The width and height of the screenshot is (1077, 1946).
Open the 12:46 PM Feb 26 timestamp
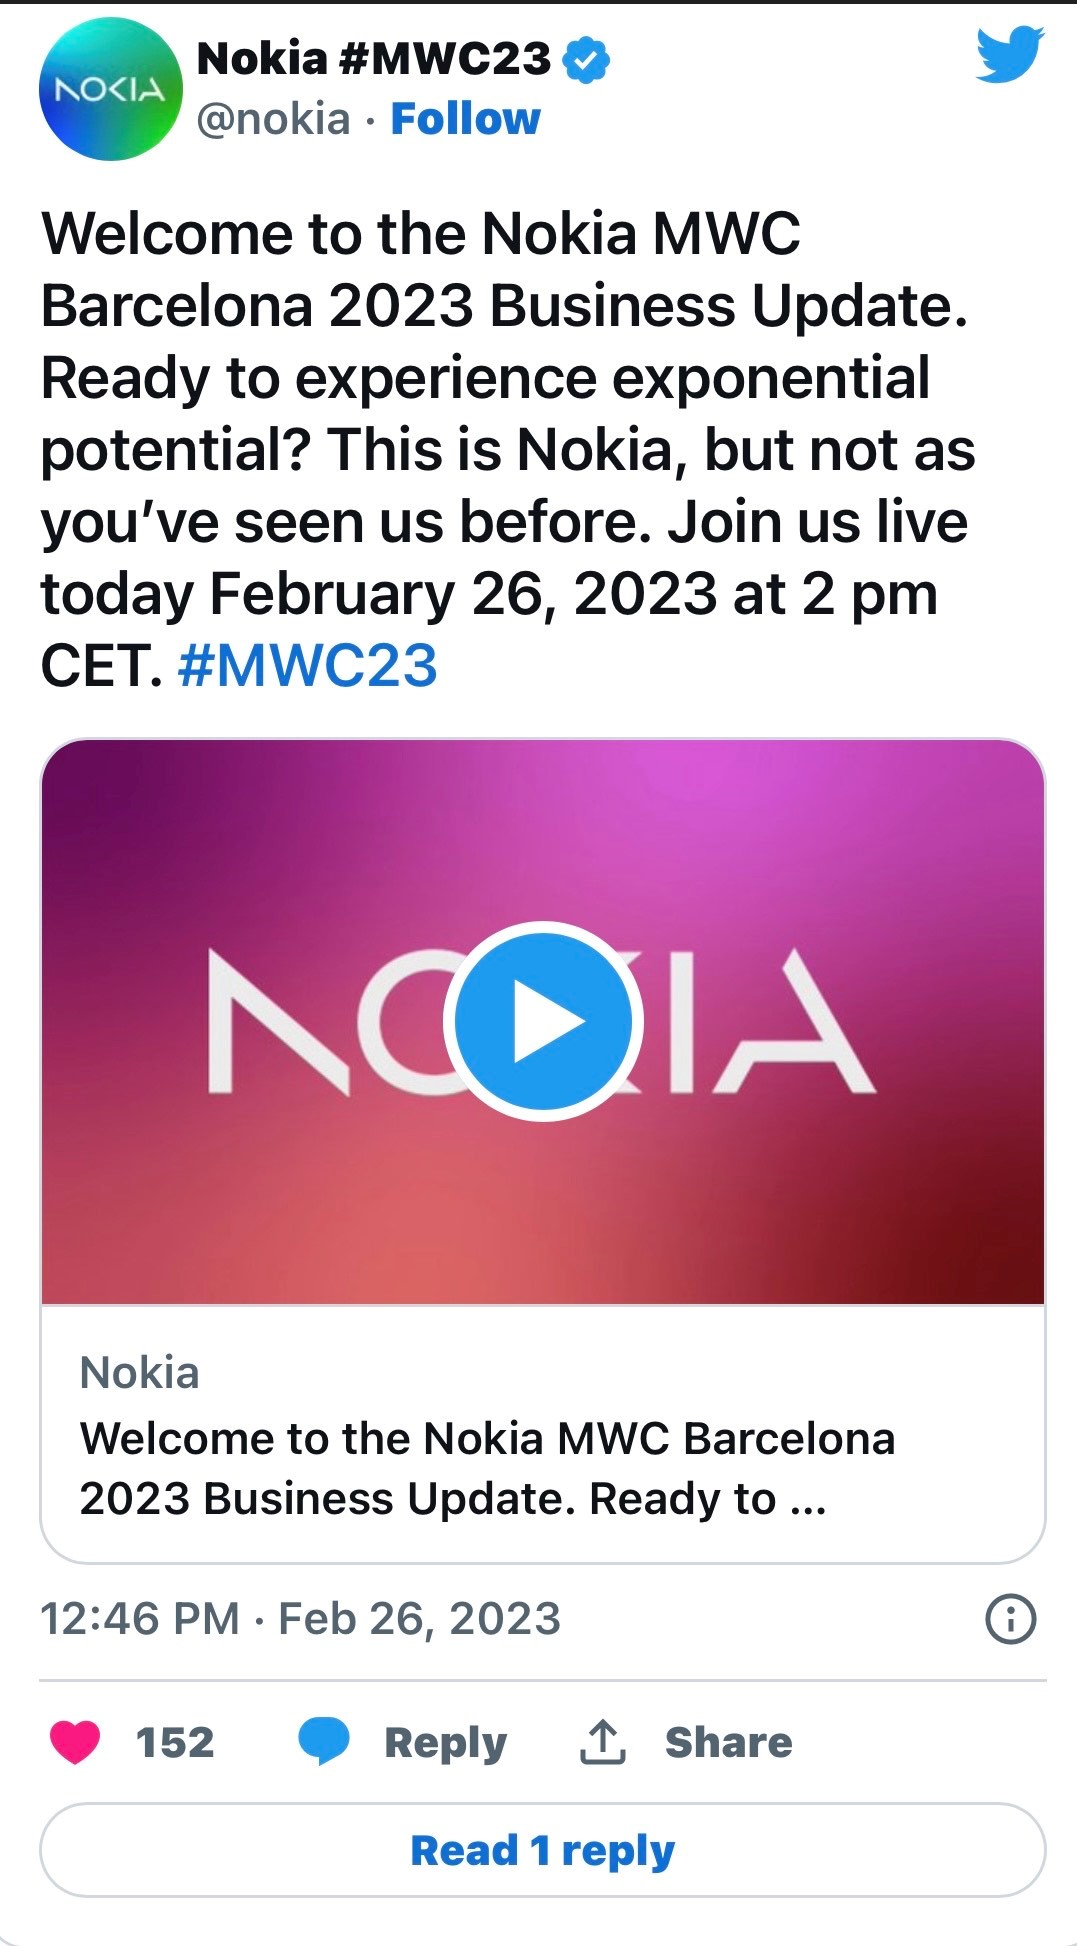tap(300, 1619)
